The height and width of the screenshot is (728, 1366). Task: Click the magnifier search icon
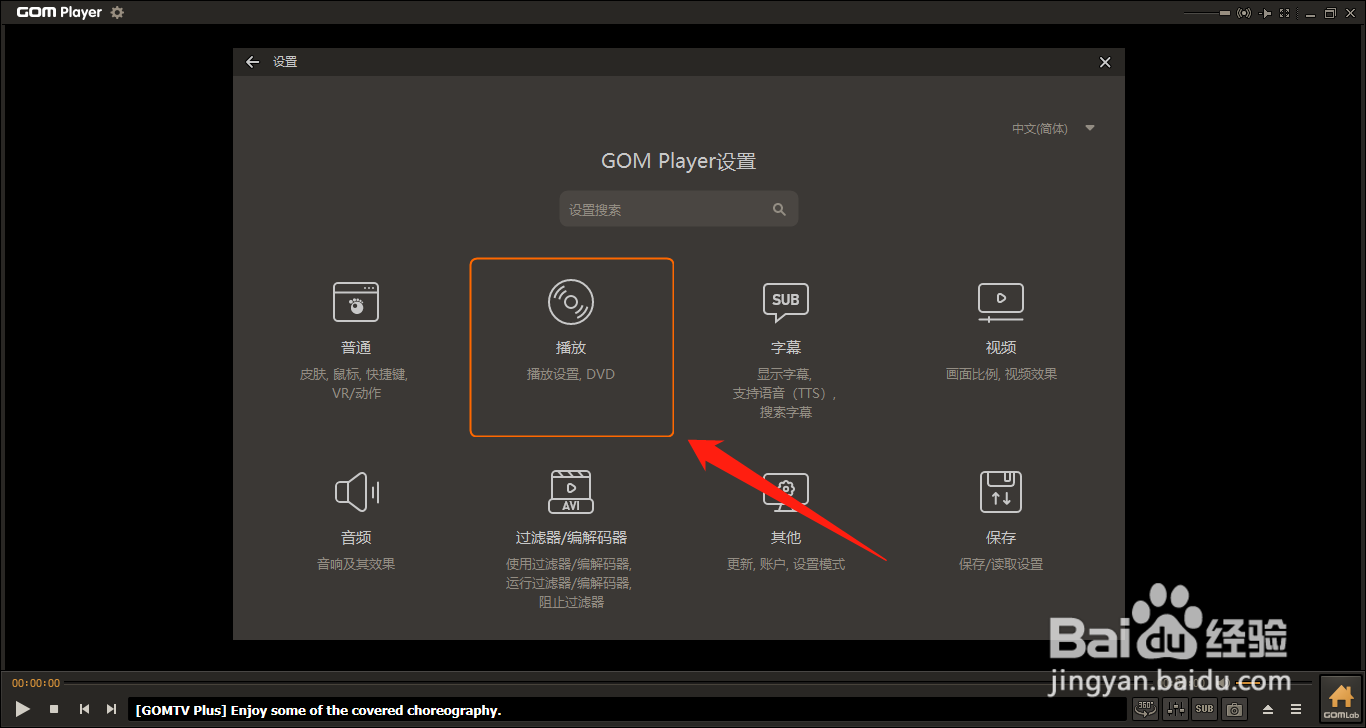pyautogui.click(x=779, y=210)
